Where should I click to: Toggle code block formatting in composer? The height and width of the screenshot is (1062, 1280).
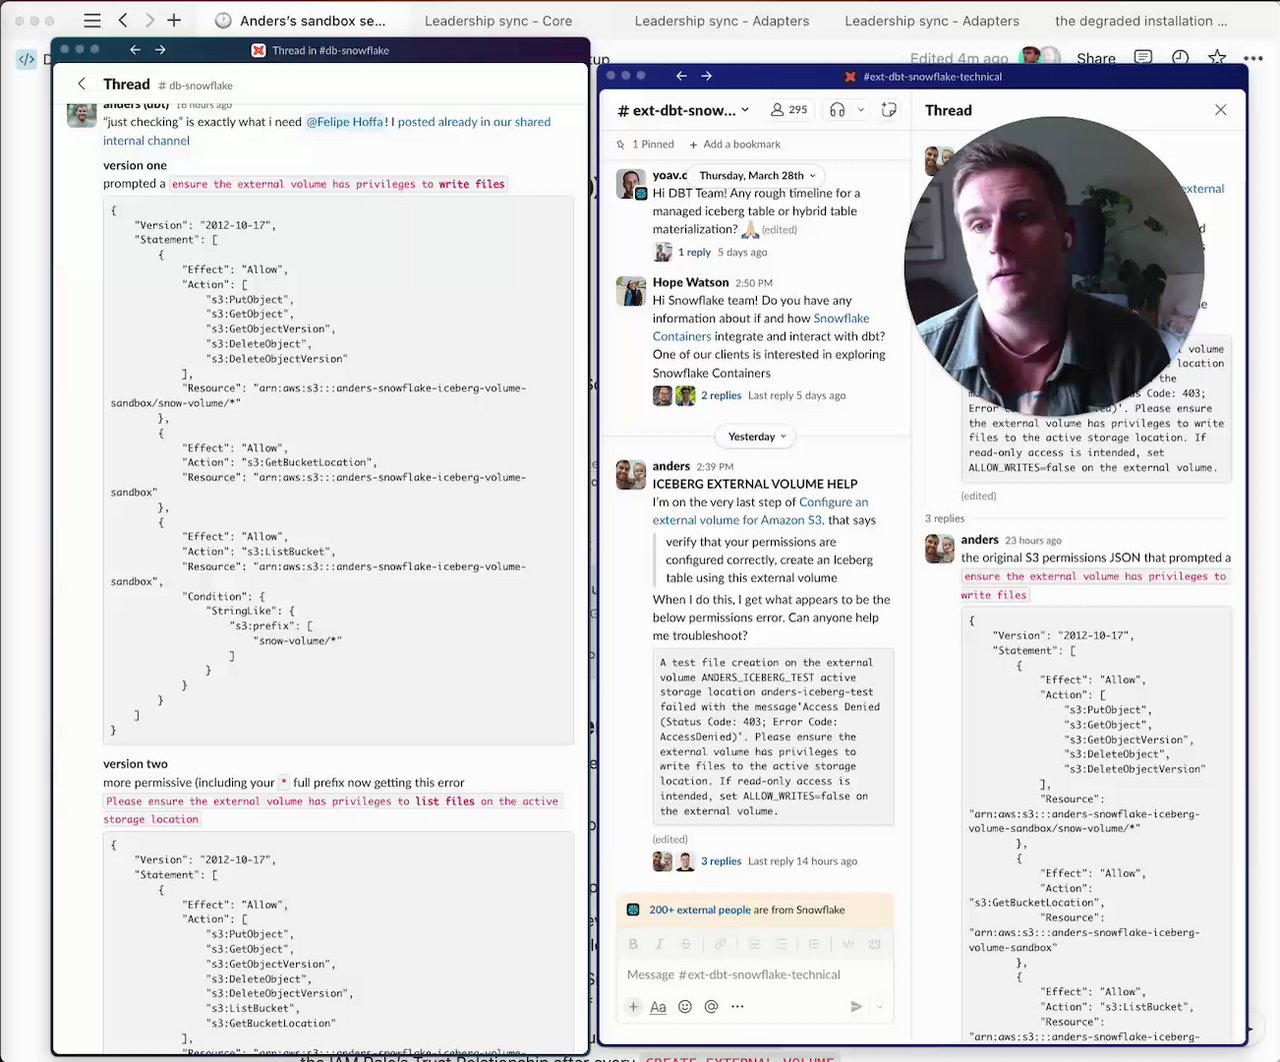(x=875, y=944)
